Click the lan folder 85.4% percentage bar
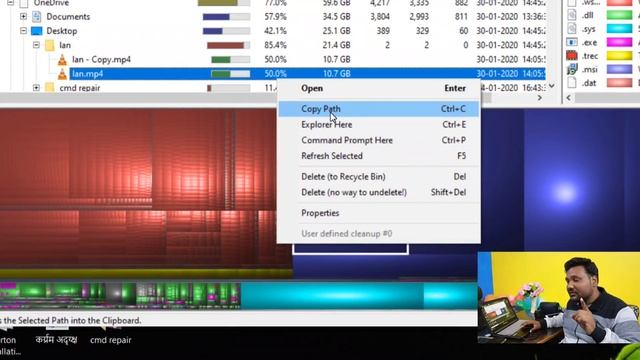 pos(229,45)
